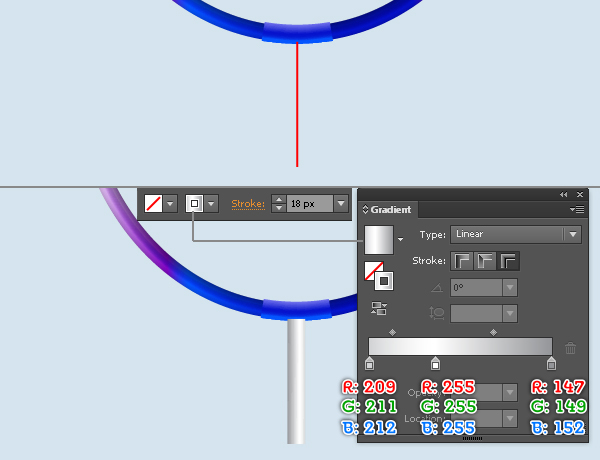Select the fill swatch with none slash
Image resolution: width=600 pixels, height=460 pixels.
153,203
